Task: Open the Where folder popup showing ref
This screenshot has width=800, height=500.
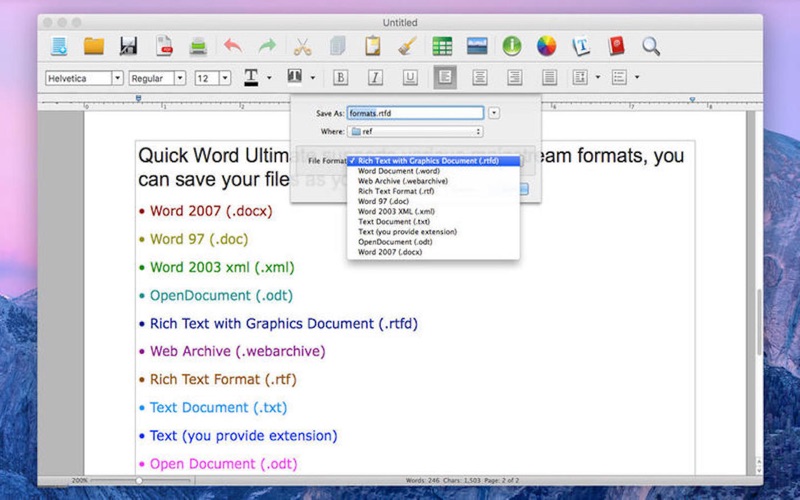Action: tap(415, 132)
